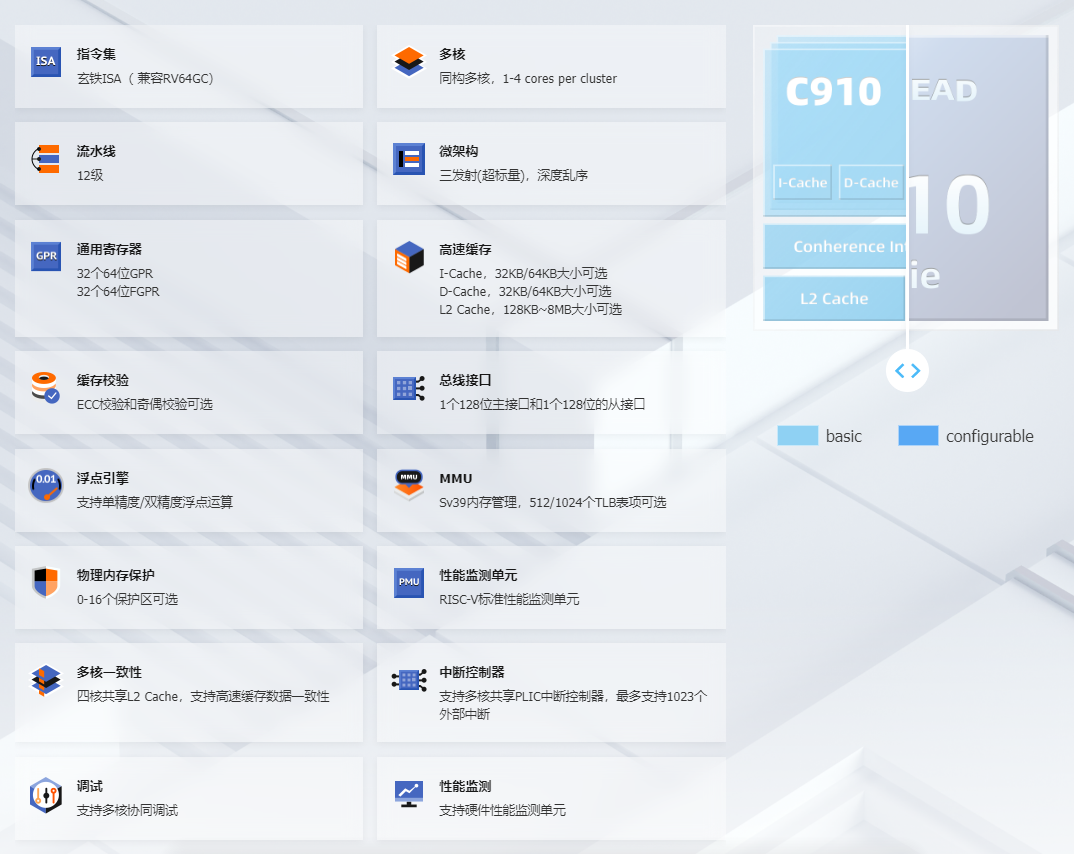Click the ISA instruction set icon
The image size is (1074, 854).
(x=45, y=61)
